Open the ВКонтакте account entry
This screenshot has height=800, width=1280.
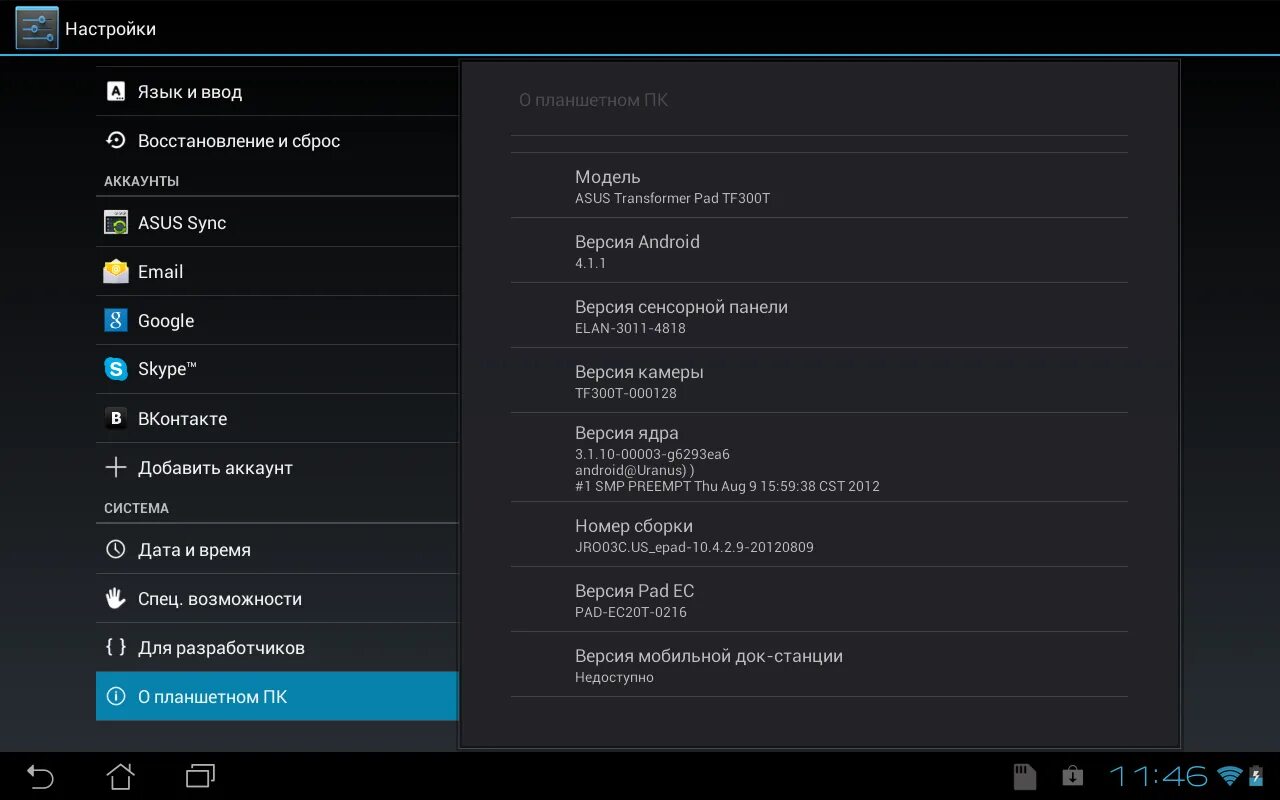(x=277, y=419)
